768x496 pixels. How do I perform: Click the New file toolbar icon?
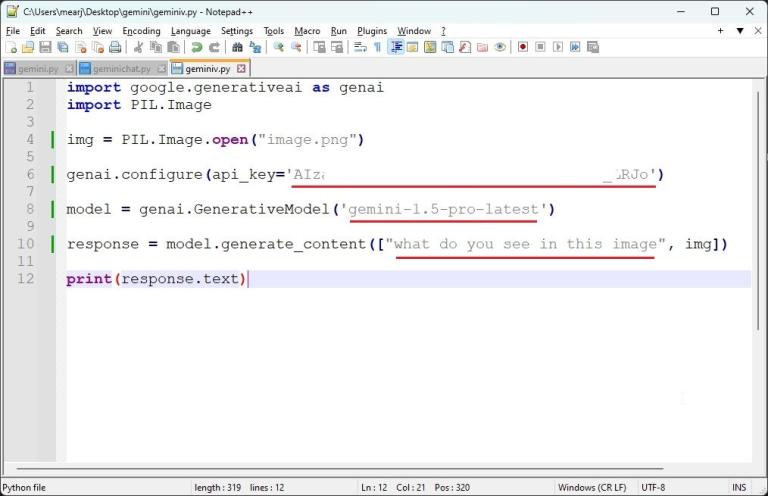click(12, 47)
